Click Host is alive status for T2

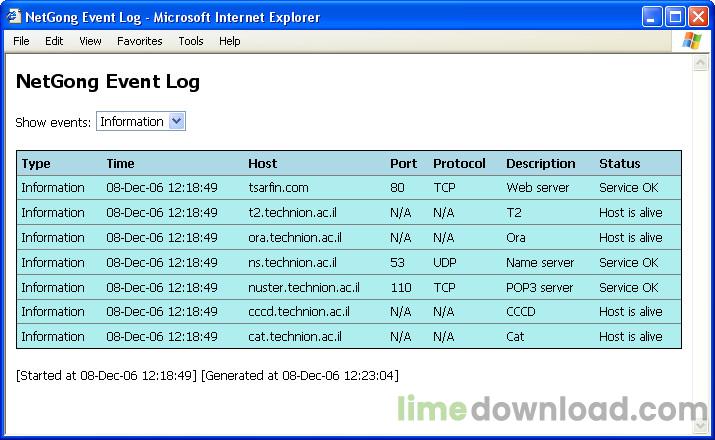tap(631, 212)
